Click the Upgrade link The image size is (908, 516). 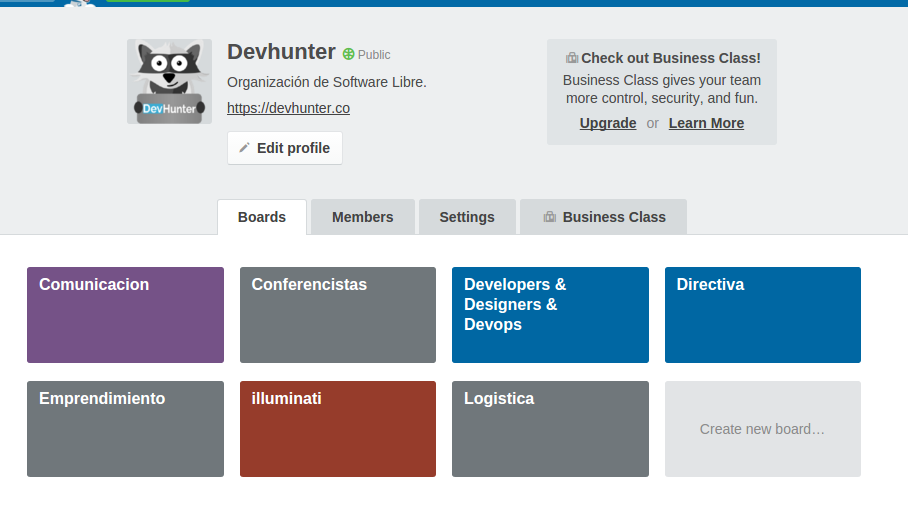[x=608, y=123]
